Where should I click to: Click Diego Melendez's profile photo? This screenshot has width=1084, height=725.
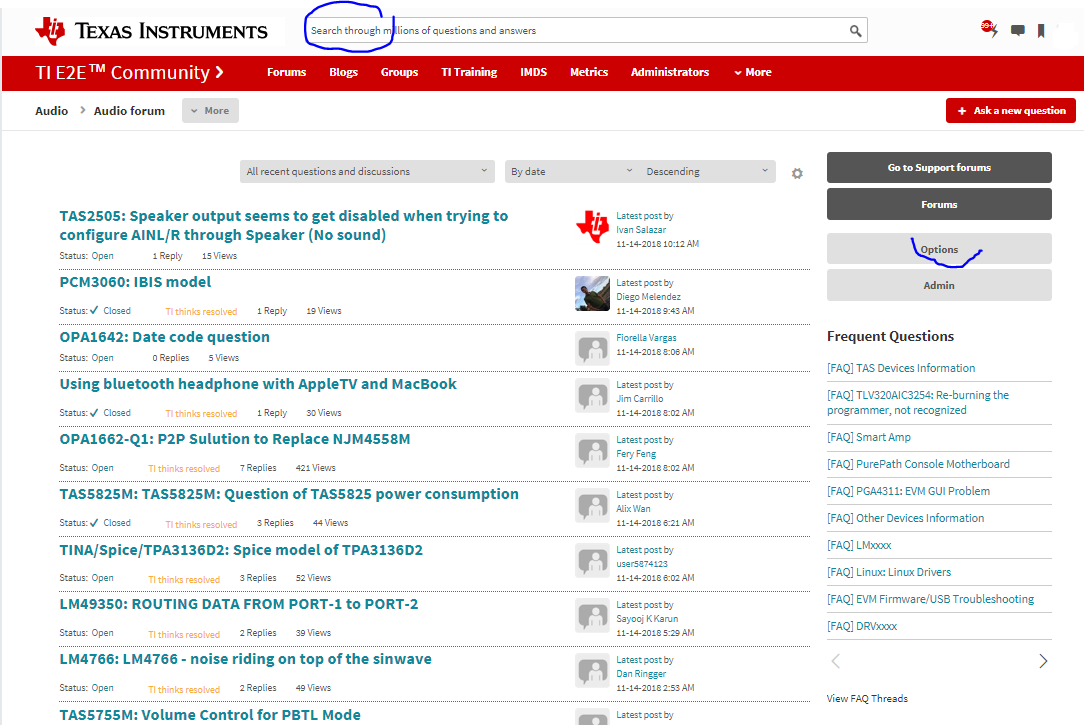592,294
